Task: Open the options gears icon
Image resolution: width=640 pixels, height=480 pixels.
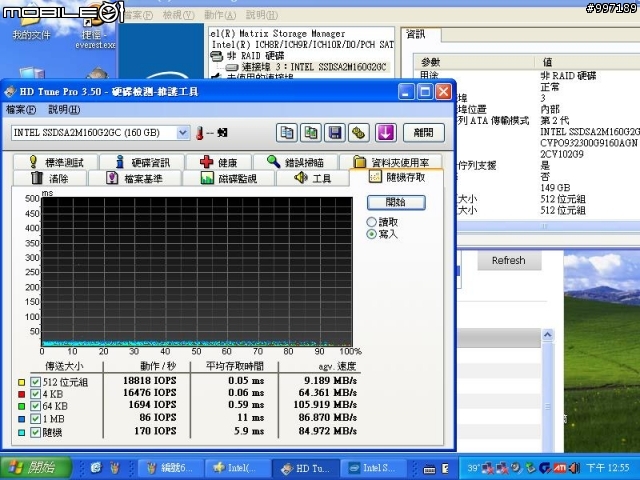Action: [359, 133]
